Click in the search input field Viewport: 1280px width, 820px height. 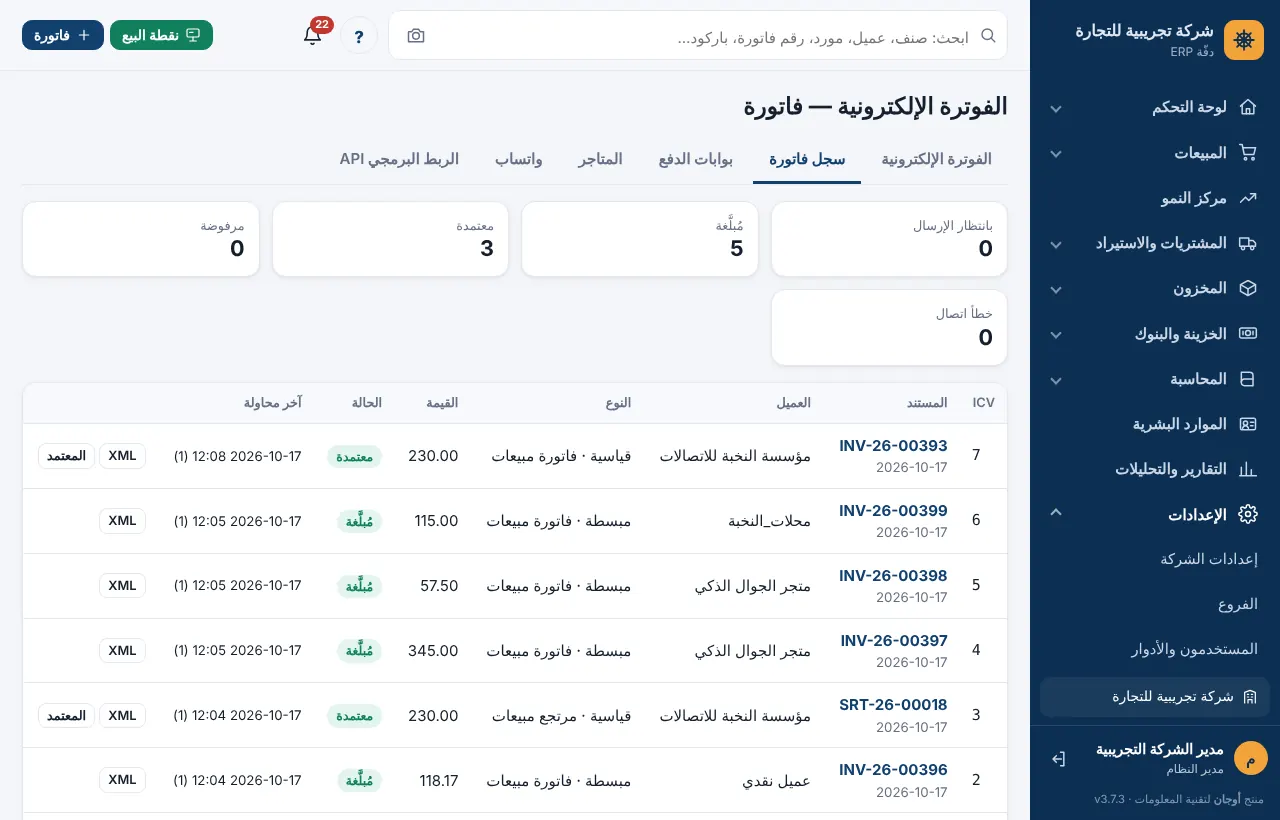tap(700, 36)
